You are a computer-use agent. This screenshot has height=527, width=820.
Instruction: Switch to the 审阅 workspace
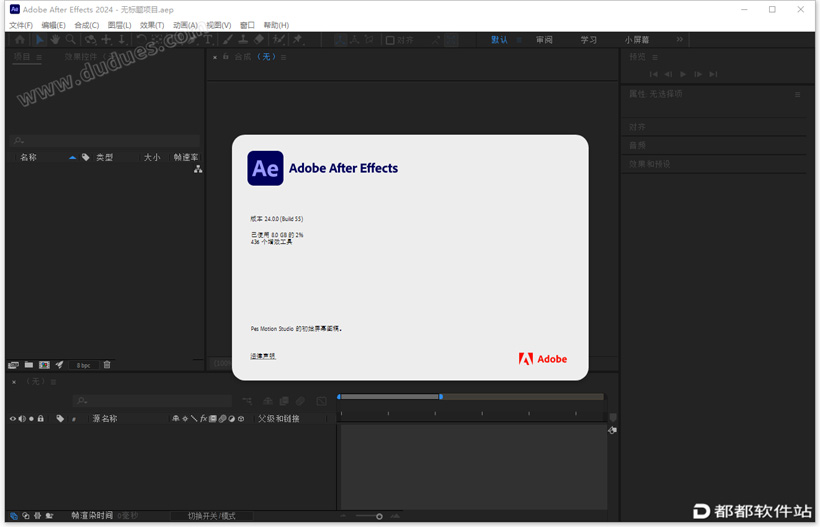point(544,40)
